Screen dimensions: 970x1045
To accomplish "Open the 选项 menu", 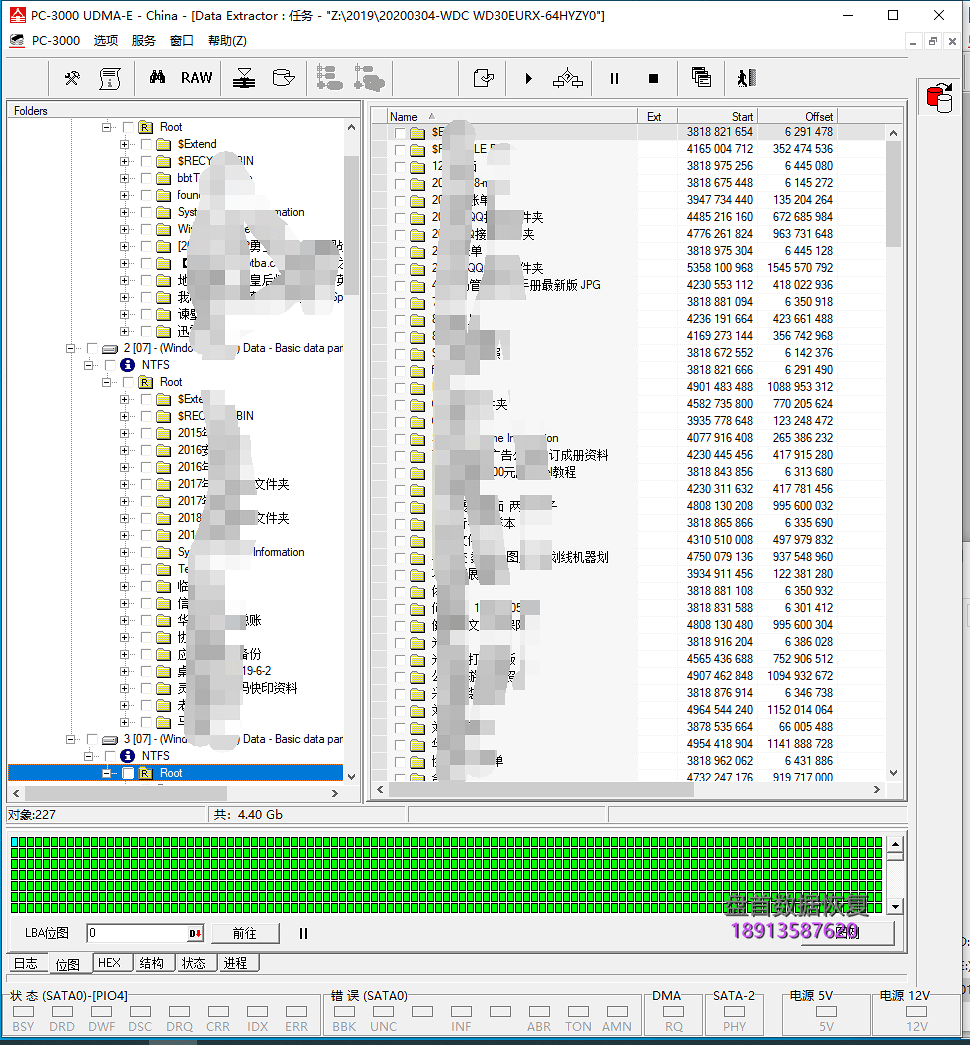I will pos(105,41).
